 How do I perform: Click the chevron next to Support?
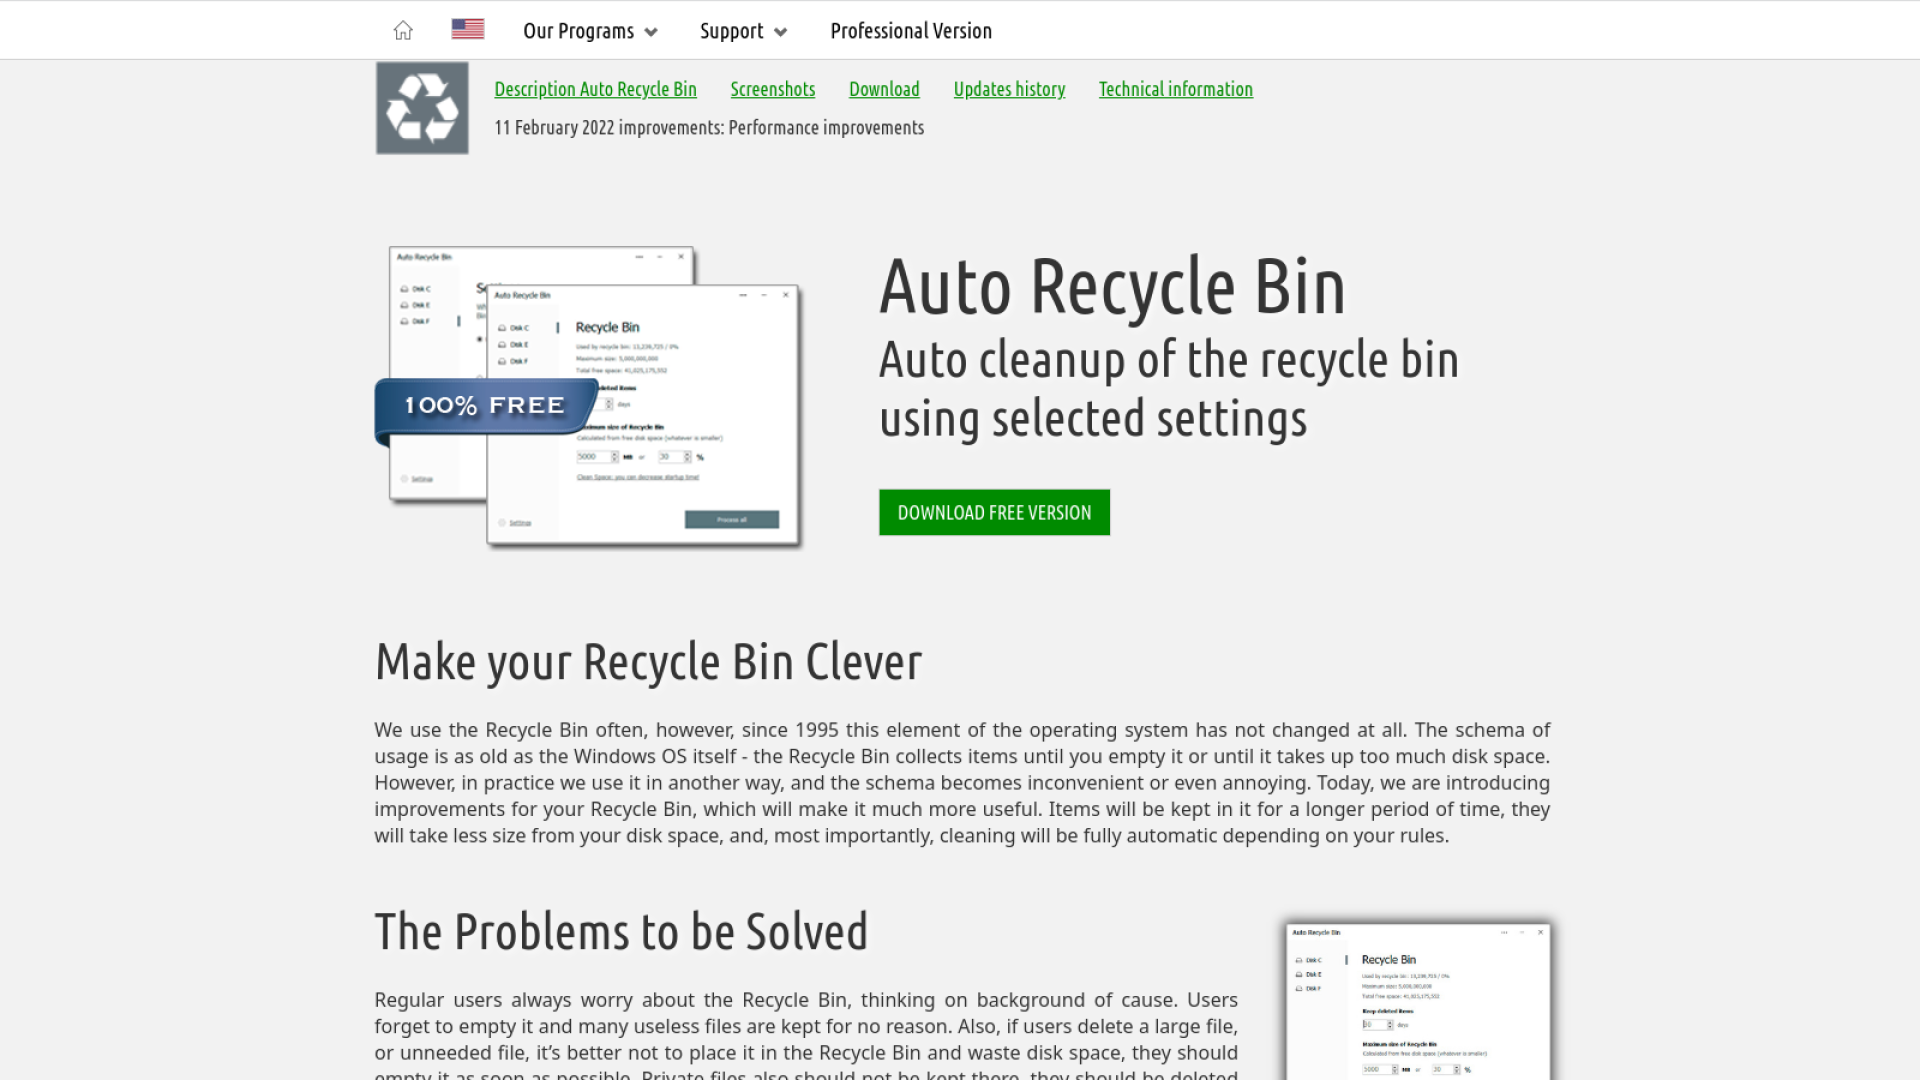[x=781, y=32]
